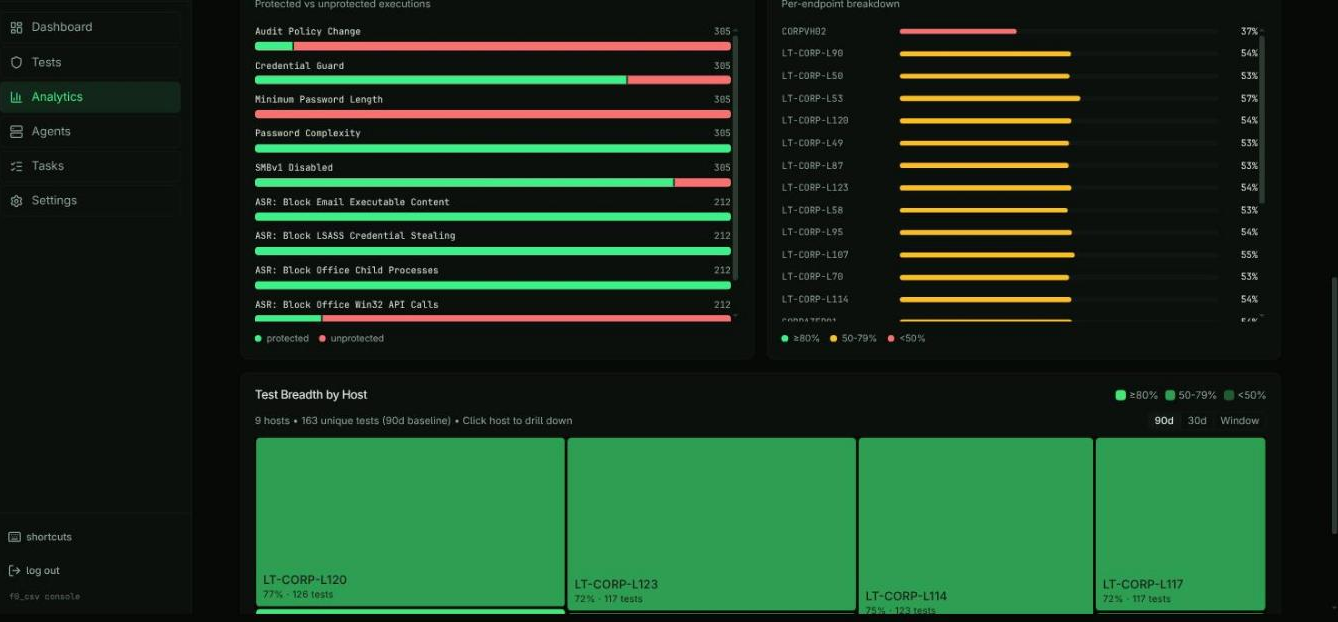Click the LT-CORP-L70 endpoint row
The height and width of the screenshot is (622, 1338).
coord(1019,277)
